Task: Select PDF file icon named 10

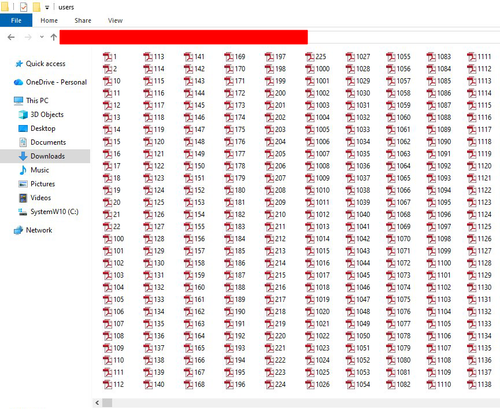Action: [x=107, y=81]
